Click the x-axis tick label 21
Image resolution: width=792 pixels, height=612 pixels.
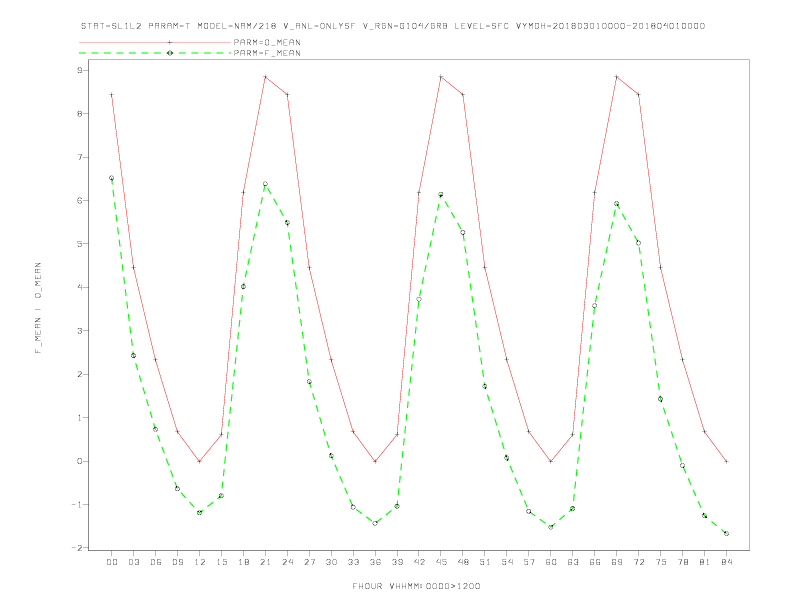tap(265, 562)
